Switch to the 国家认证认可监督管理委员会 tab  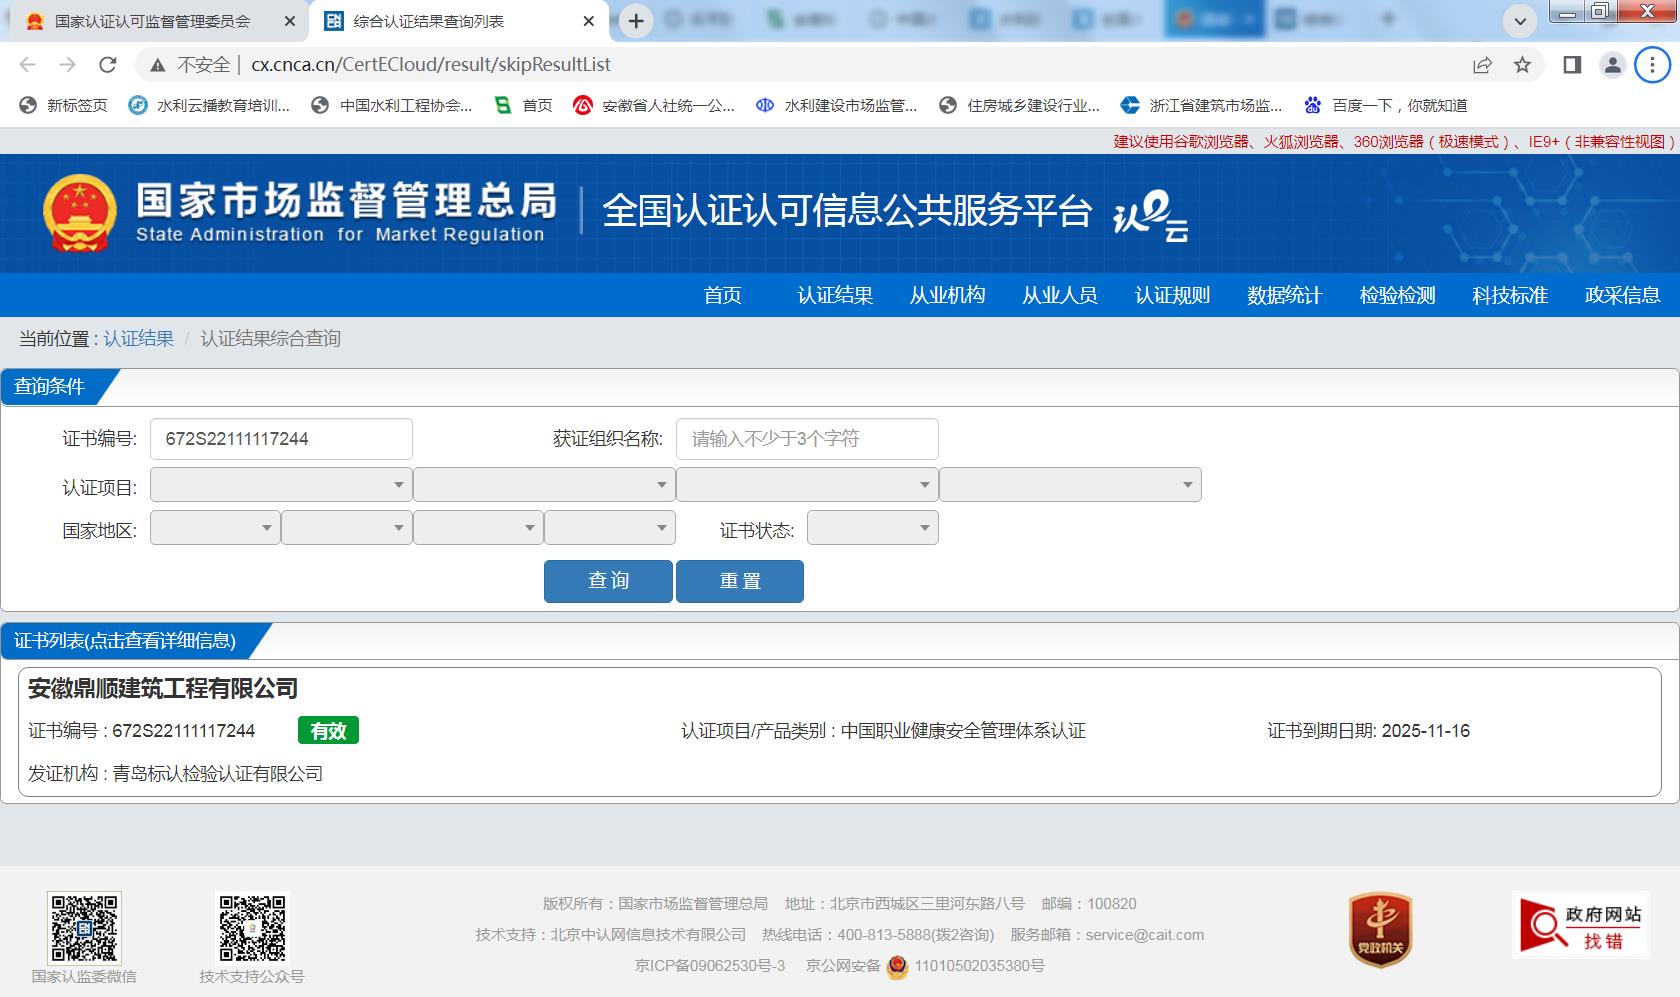coord(152,21)
